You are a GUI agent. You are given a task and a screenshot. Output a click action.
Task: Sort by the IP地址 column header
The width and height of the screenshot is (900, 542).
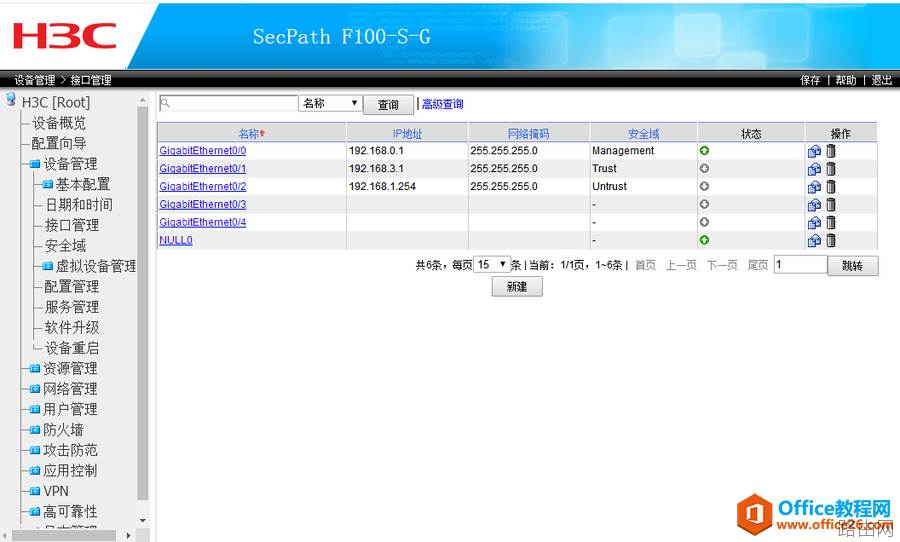coord(407,134)
